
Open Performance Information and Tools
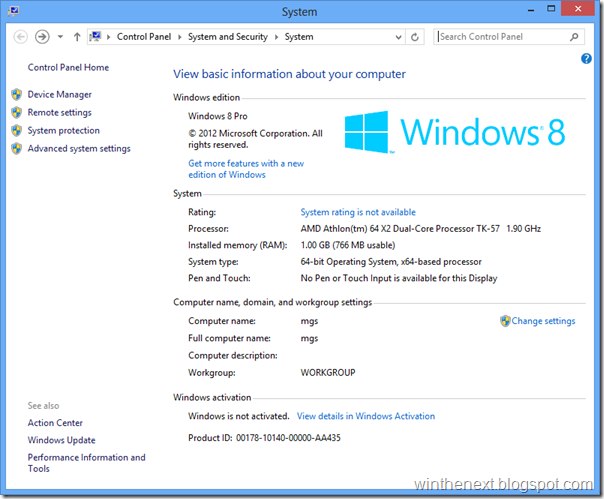click(86, 463)
